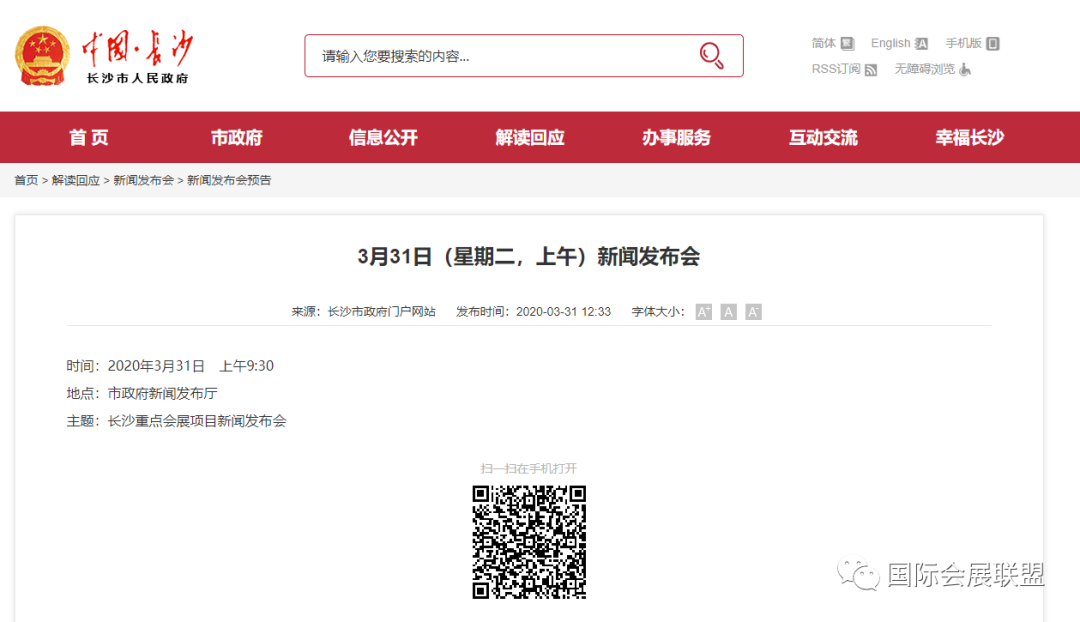Click the article title 3月31日新闻发布会
Viewport: 1080px width, 622px height.
[529, 257]
